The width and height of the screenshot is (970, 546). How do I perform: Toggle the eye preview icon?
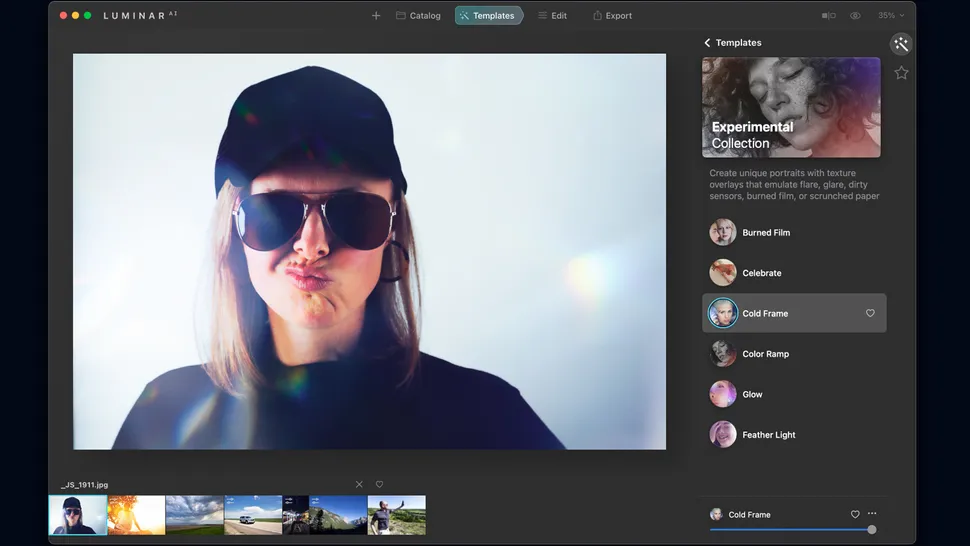pos(855,16)
